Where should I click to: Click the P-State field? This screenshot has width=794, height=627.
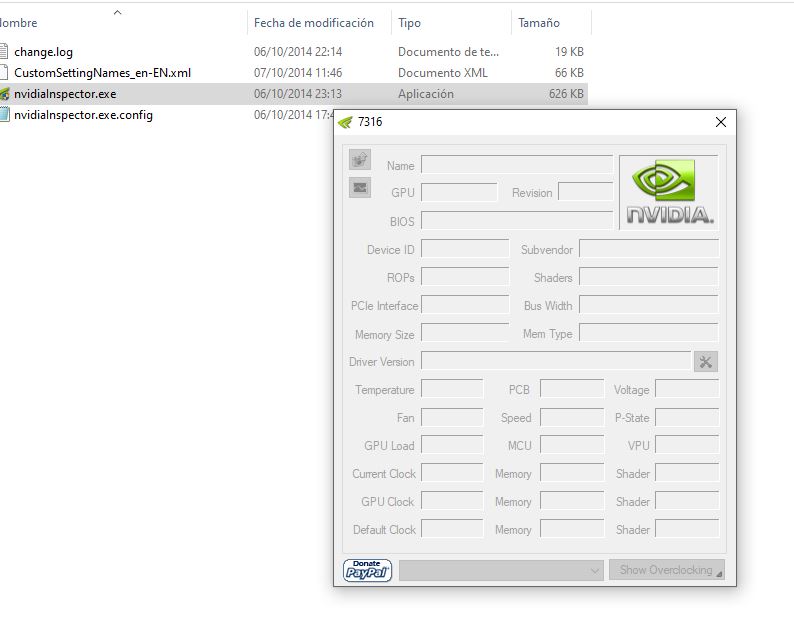click(x=687, y=417)
